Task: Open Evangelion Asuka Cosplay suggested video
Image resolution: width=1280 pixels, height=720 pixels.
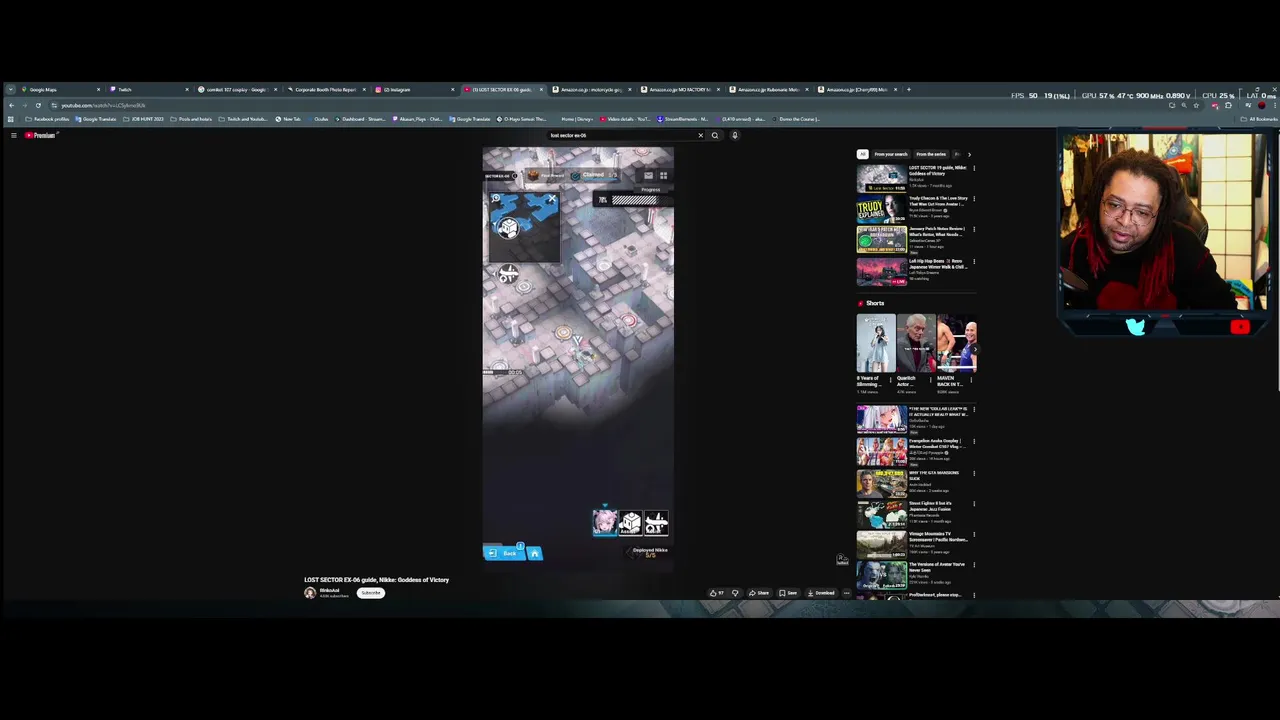Action: 881,451
